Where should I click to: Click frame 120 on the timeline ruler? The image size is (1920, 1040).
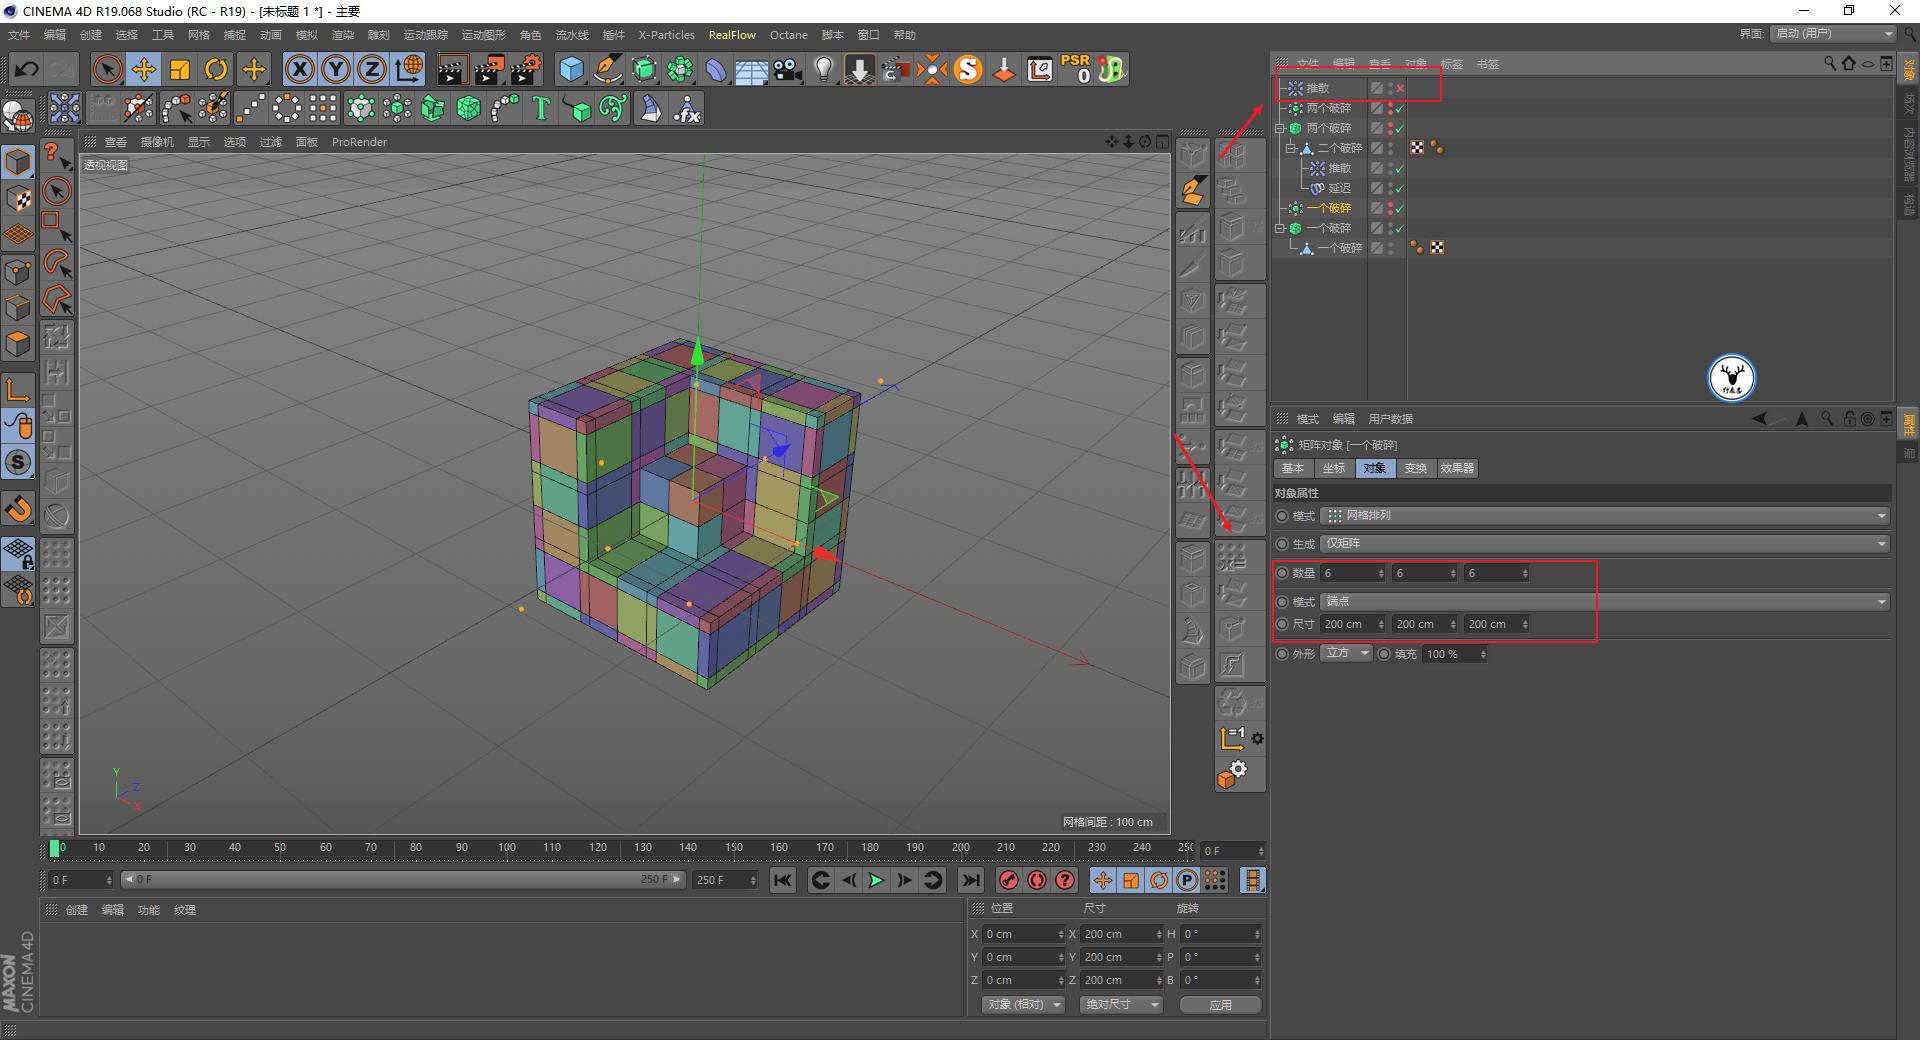(597, 849)
